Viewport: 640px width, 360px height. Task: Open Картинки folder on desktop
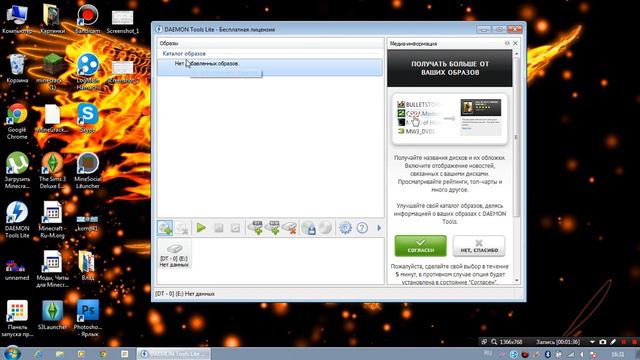(52, 19)
